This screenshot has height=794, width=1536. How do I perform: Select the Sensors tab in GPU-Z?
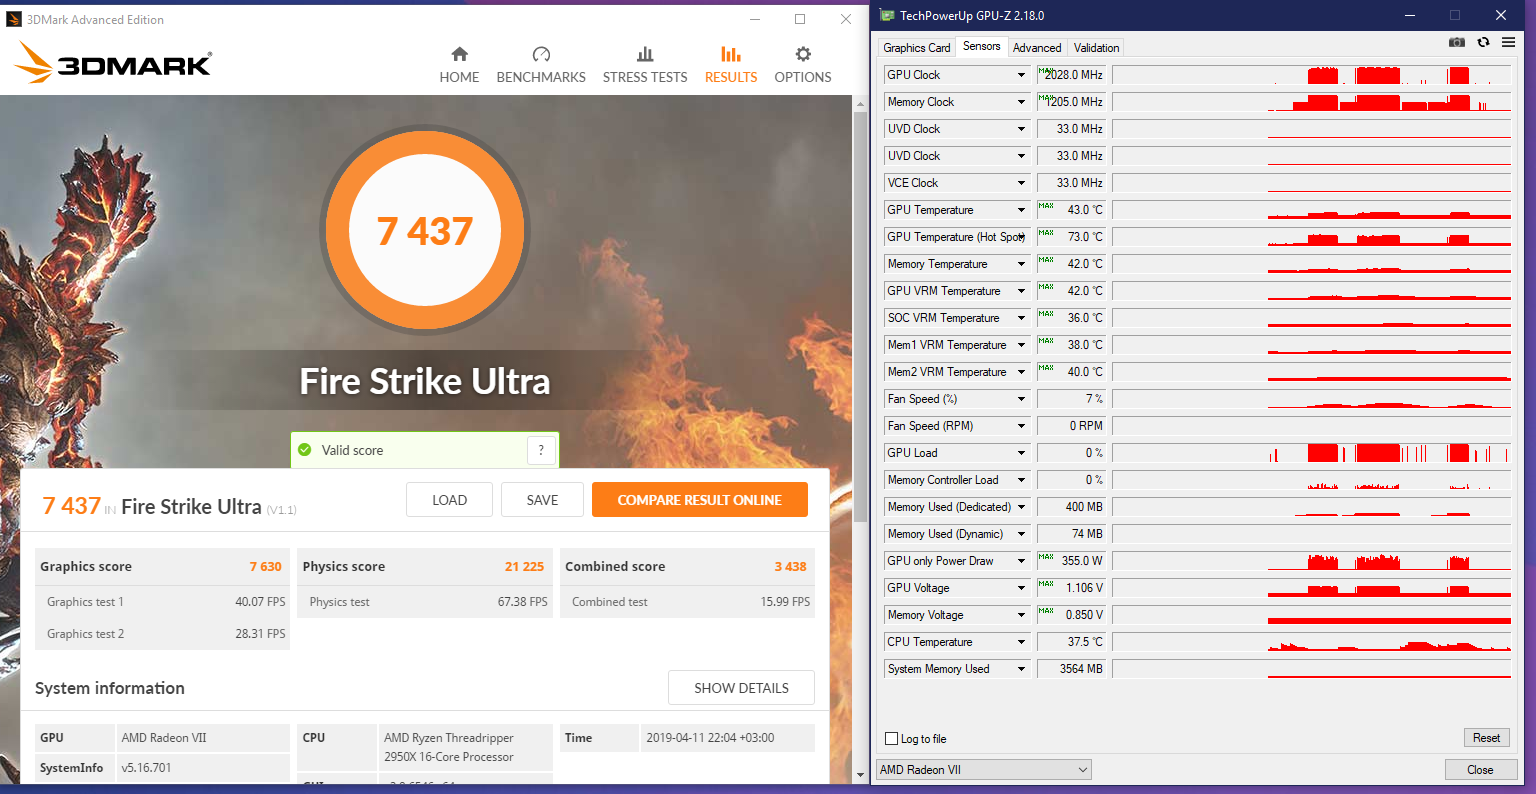click(982, 46)
